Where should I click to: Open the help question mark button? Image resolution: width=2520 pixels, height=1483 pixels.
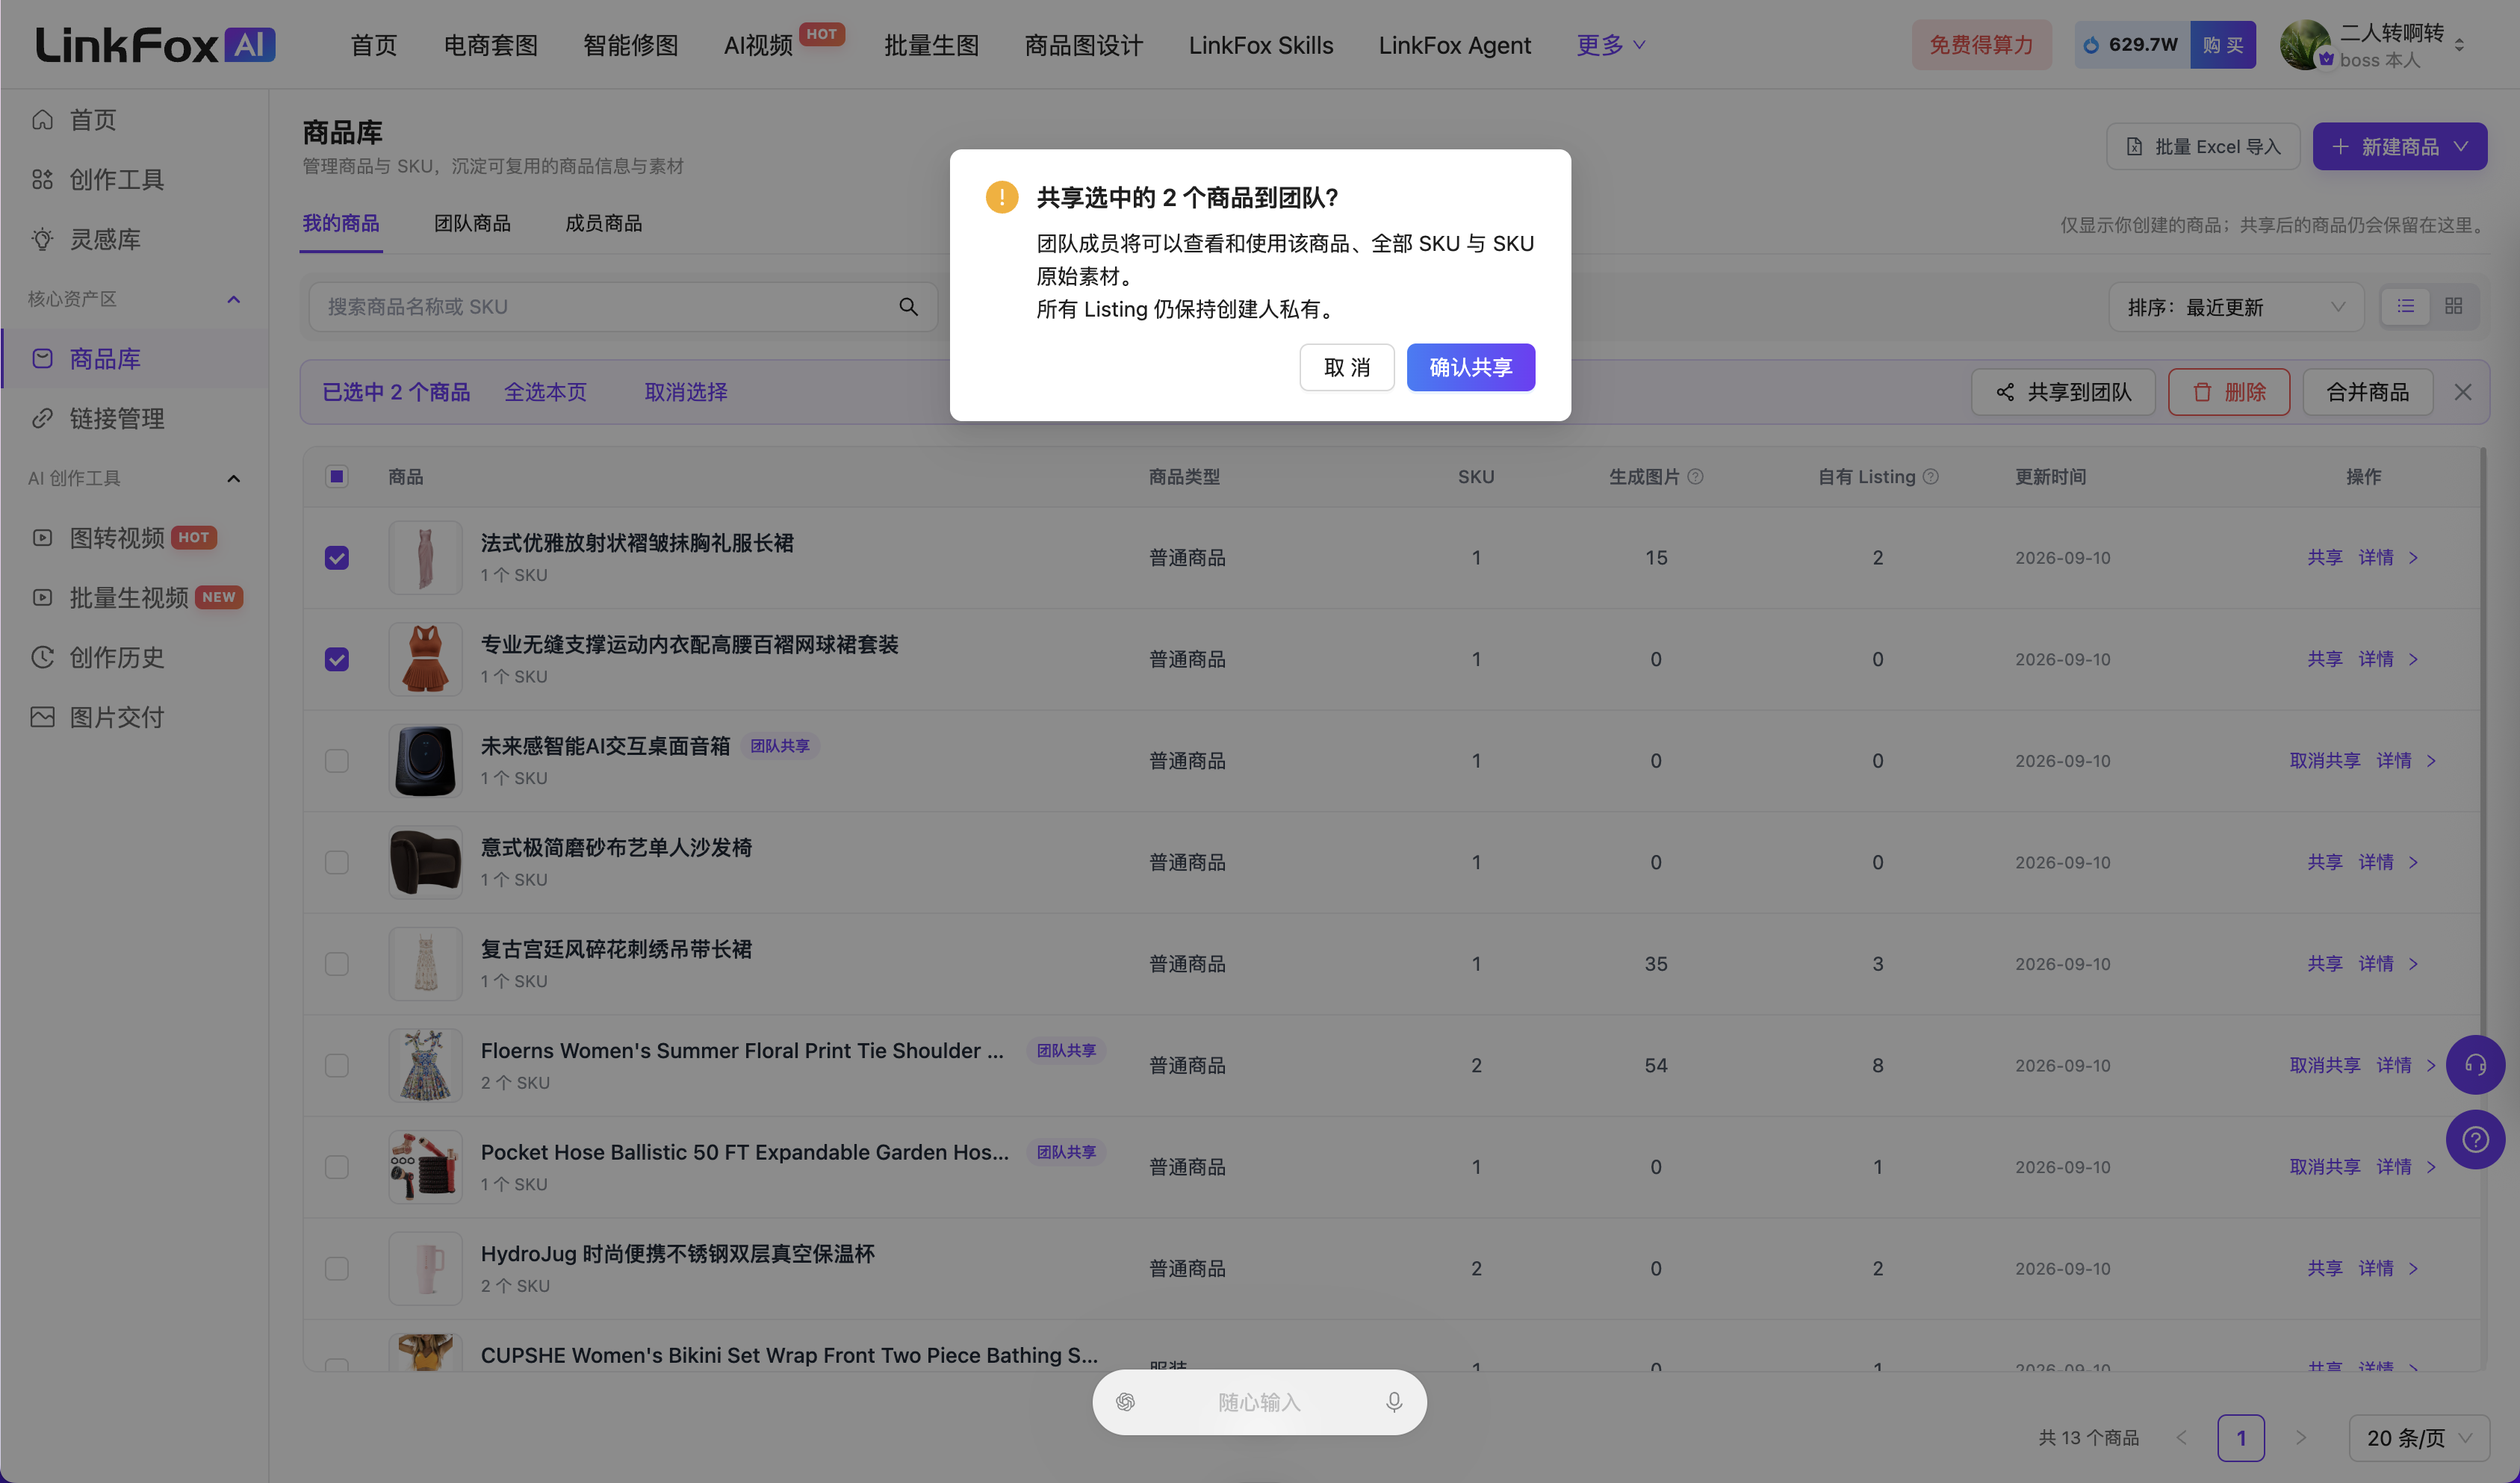point(2475,1139)
